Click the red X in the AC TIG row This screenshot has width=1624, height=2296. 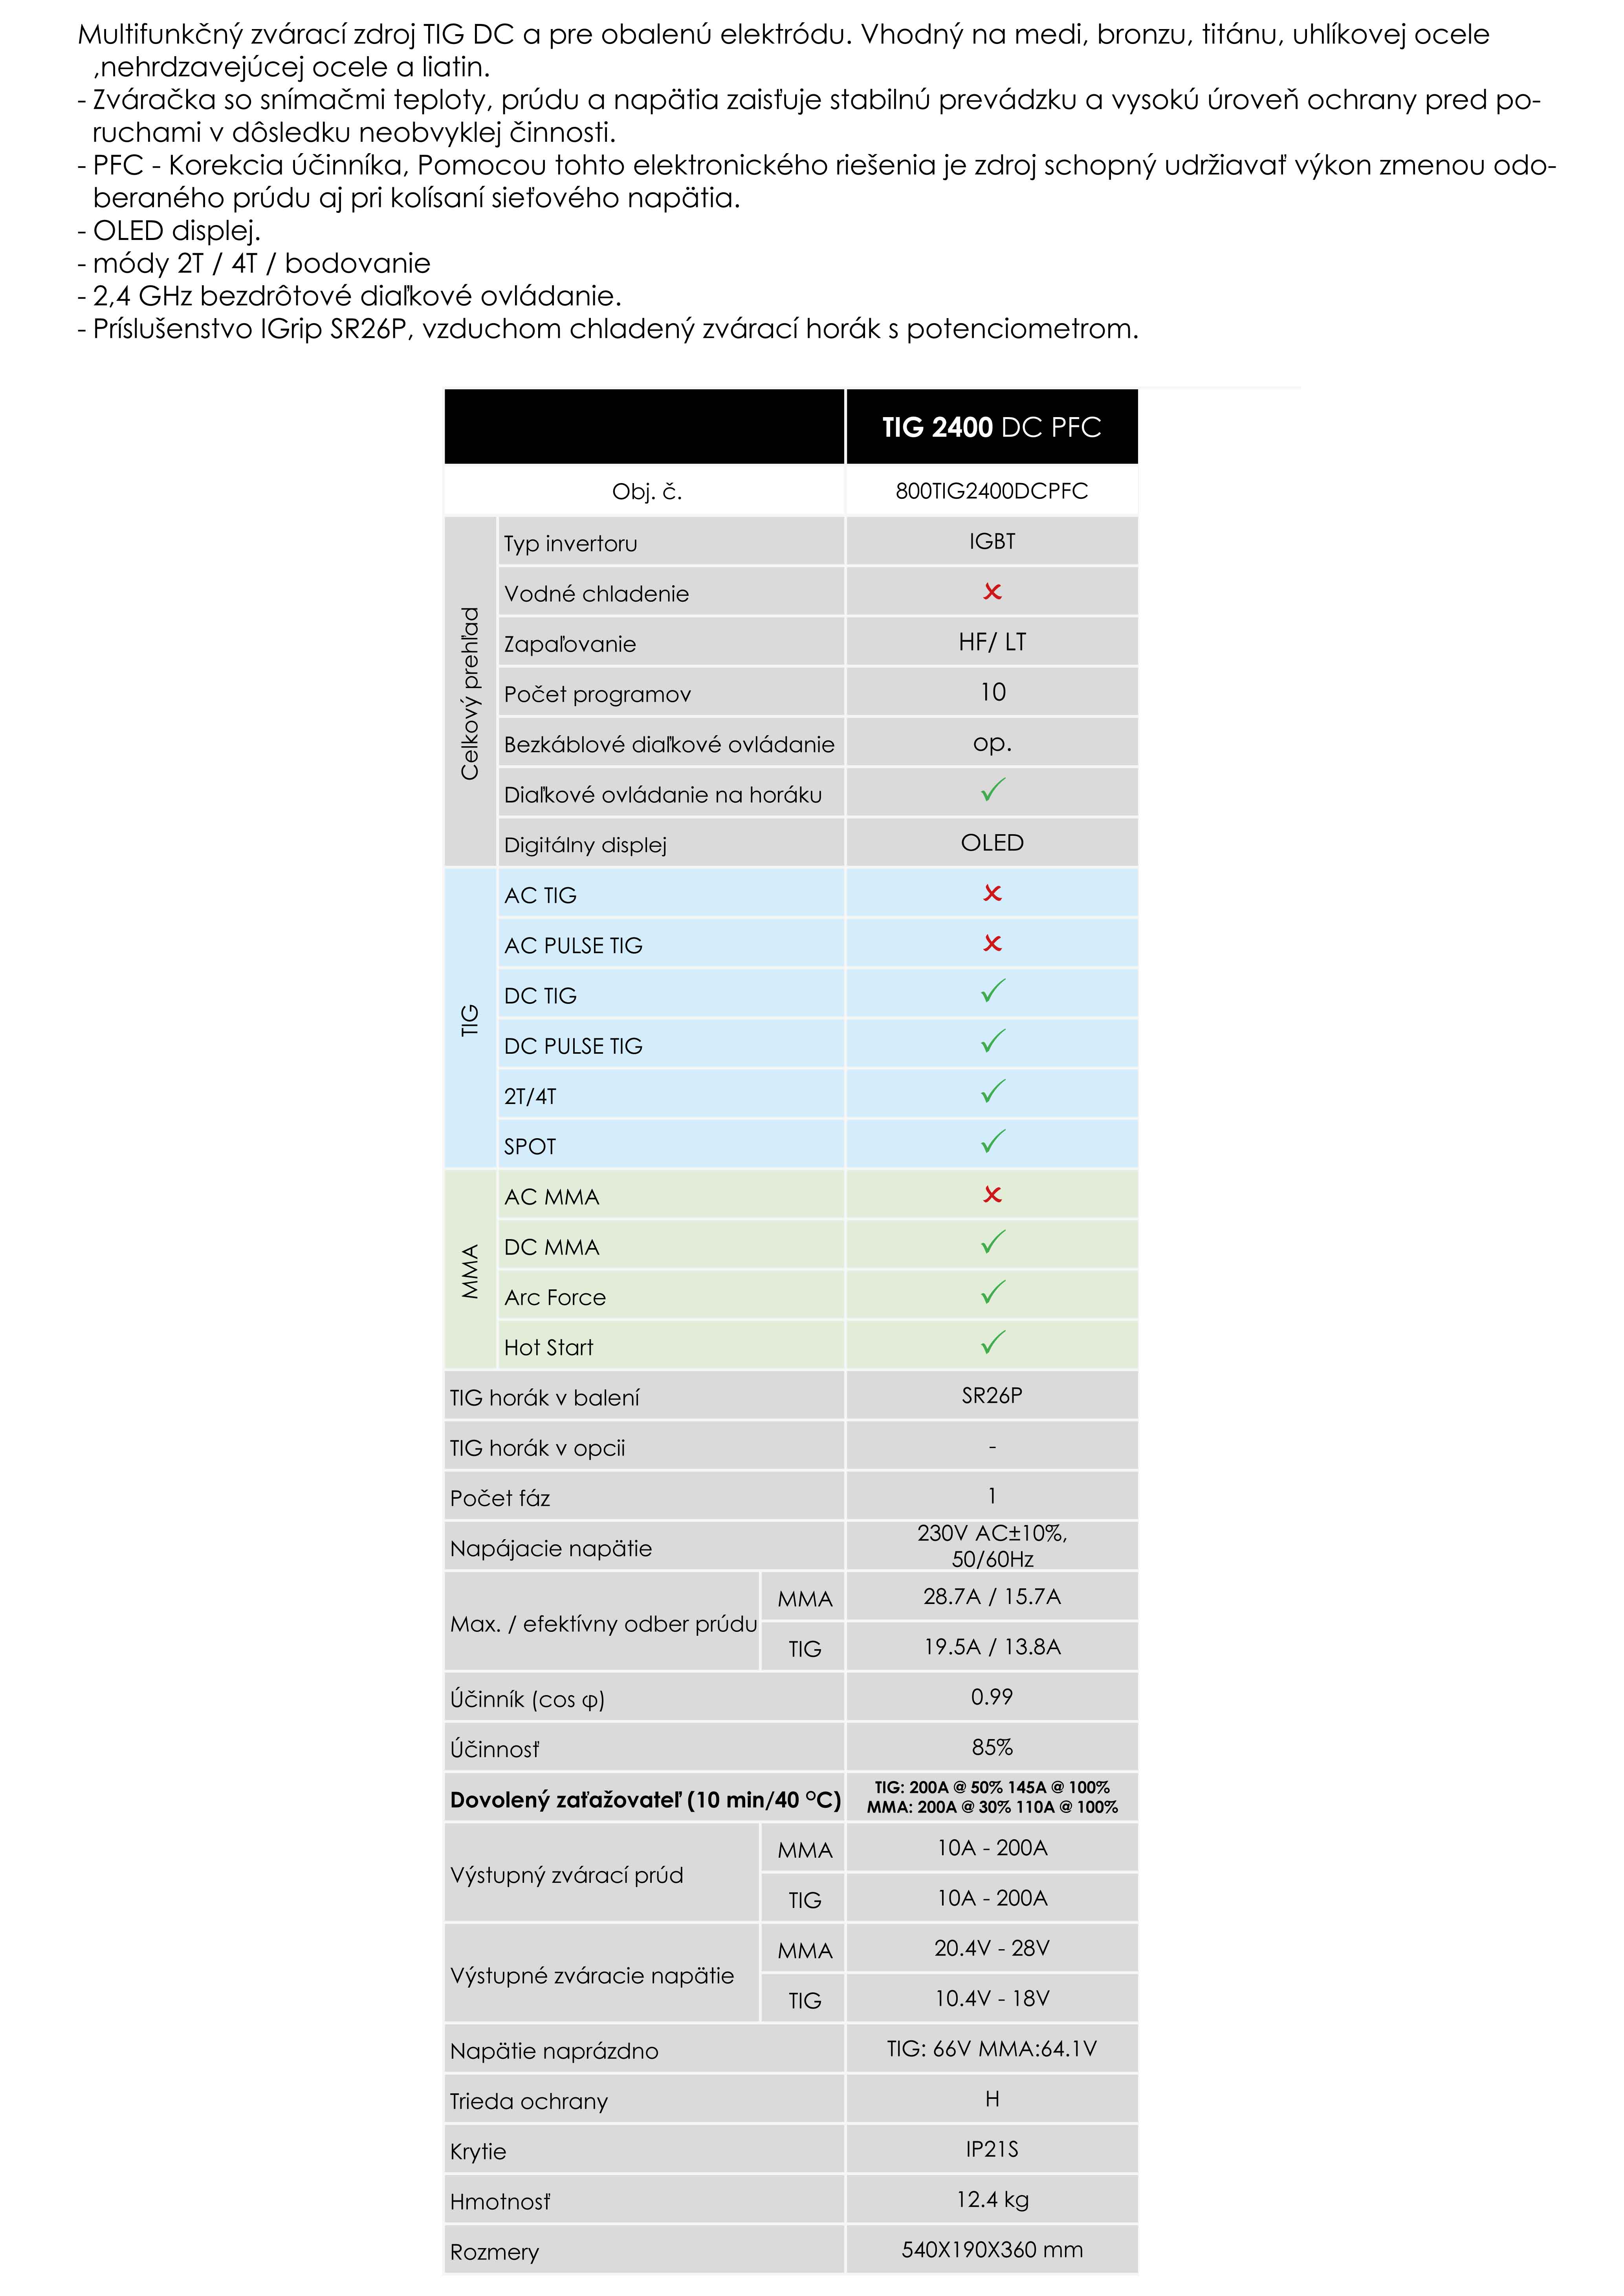(992, 893)
